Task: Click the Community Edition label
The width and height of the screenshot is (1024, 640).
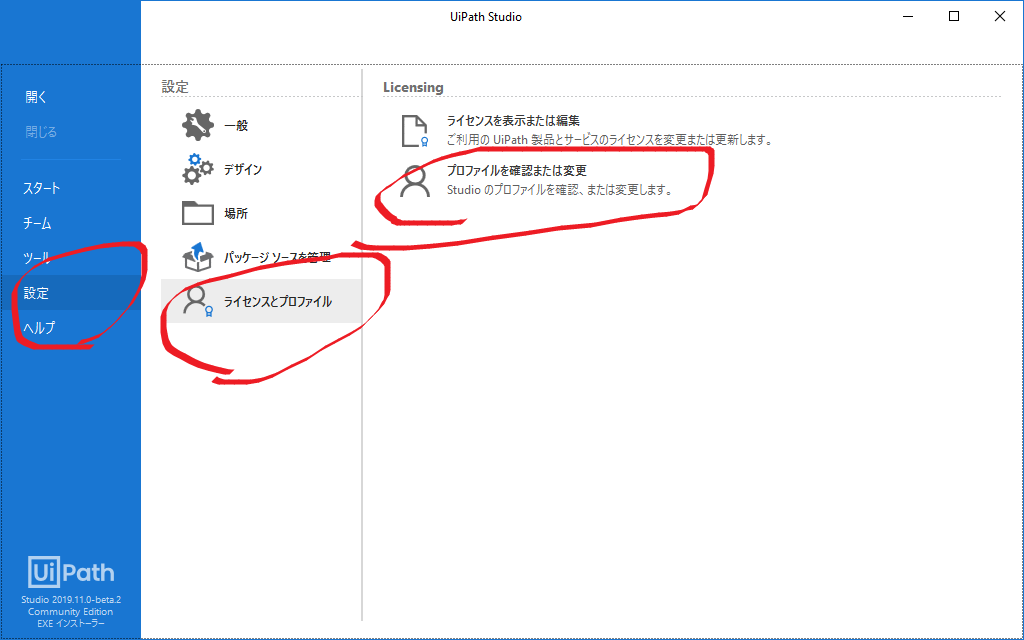Action: tap(71, 612)
